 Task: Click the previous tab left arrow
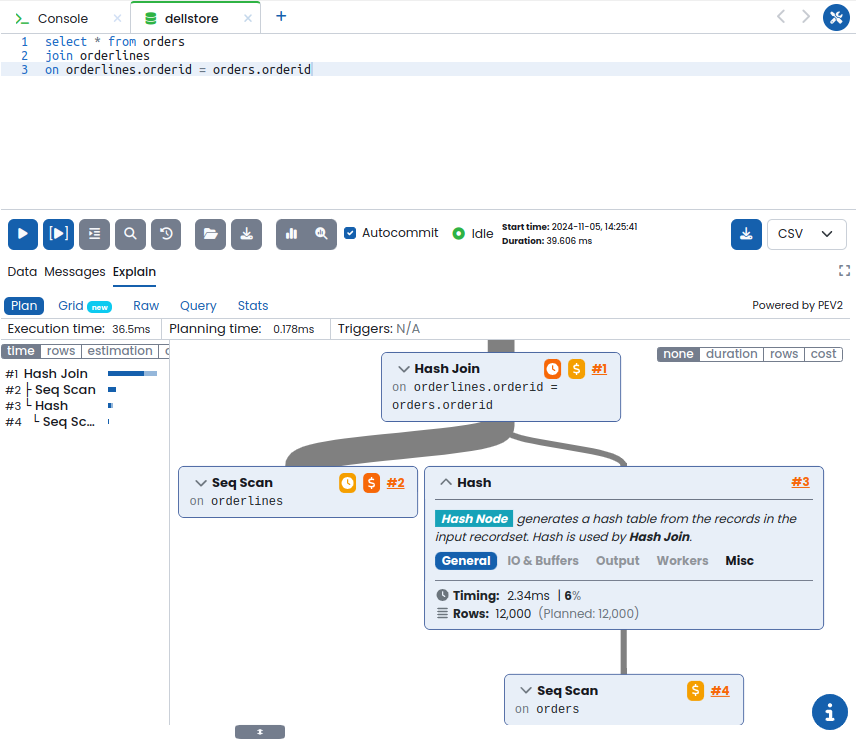click(781, 17)
